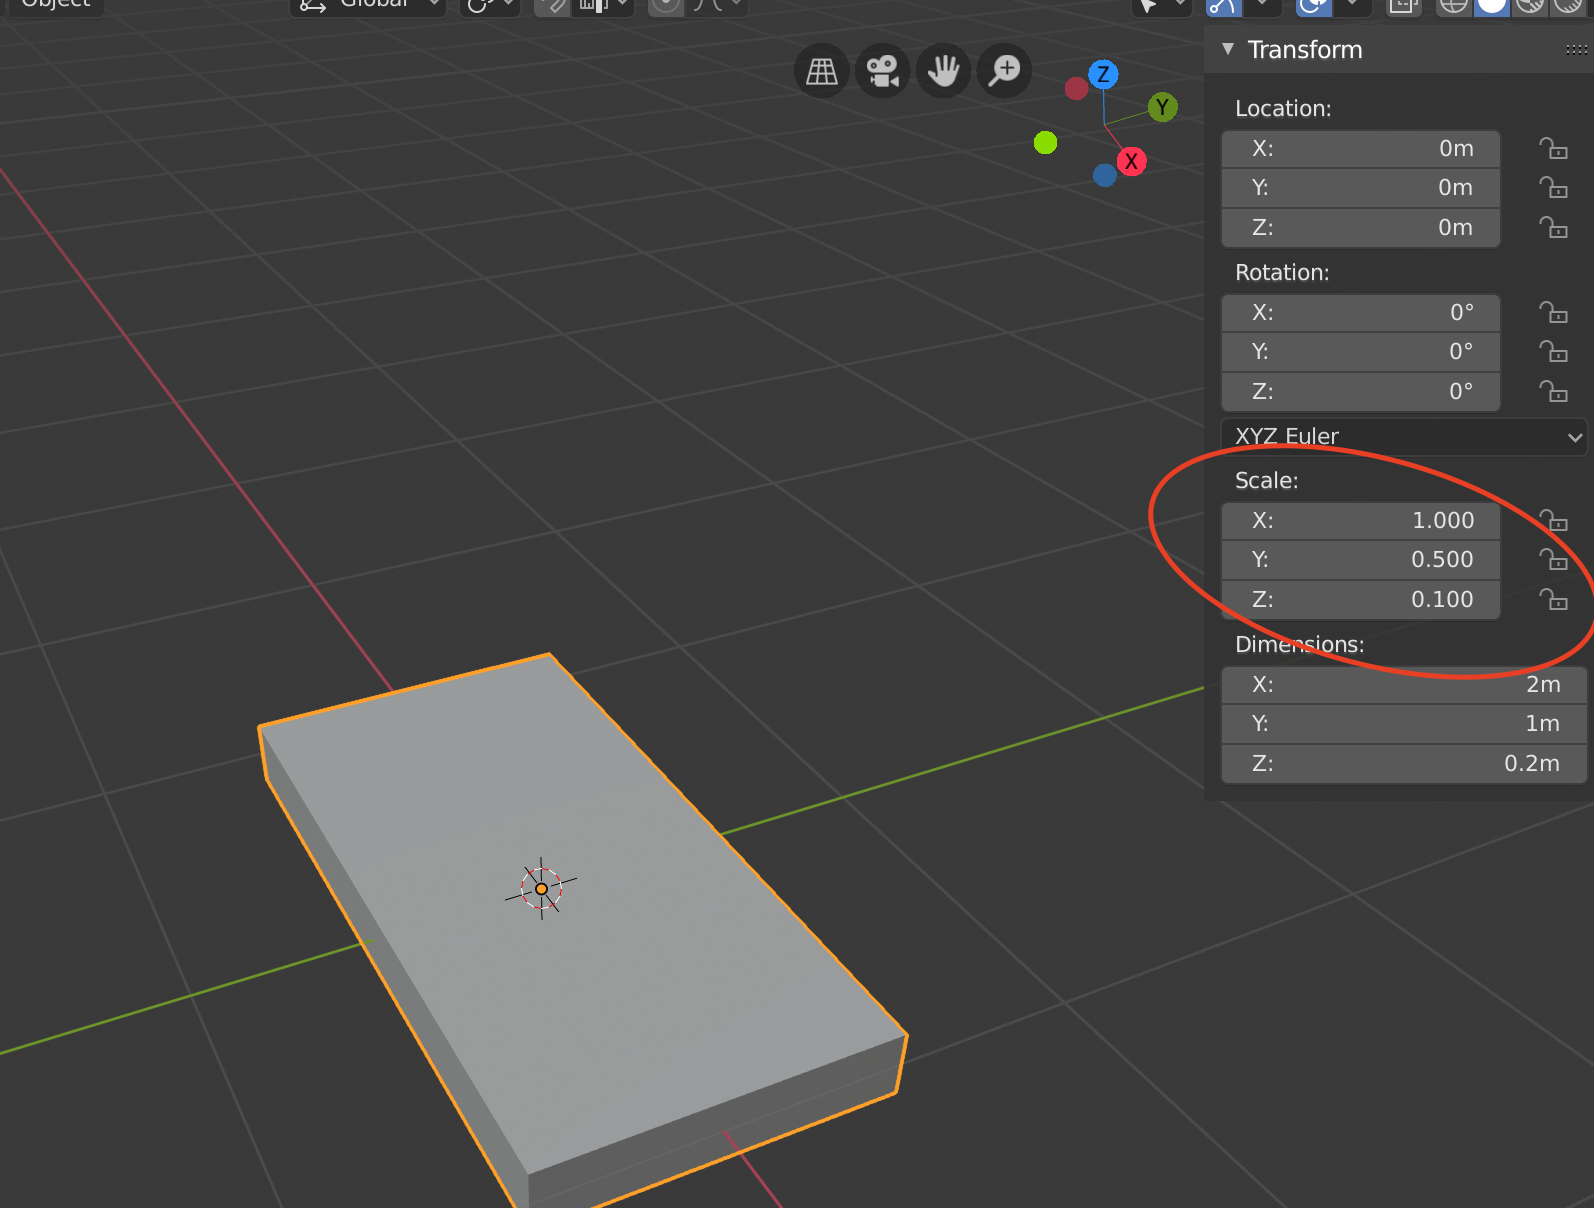Click the magnifier zoom view icon
The height and width of the screenshot is (1208, 1594).
(x=1004, y=71)
